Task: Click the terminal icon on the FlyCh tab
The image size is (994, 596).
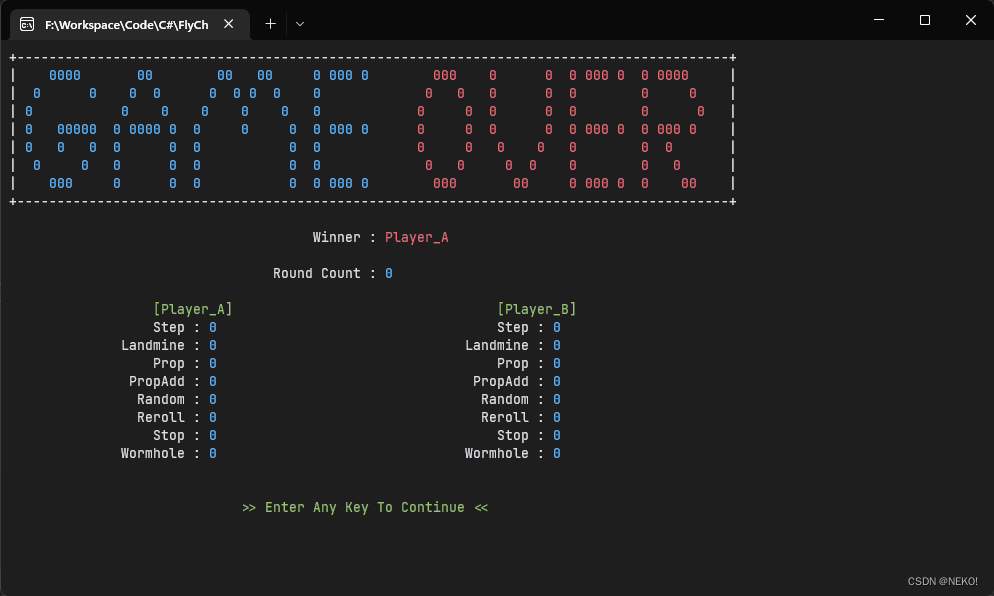Action: pos(27,24)
